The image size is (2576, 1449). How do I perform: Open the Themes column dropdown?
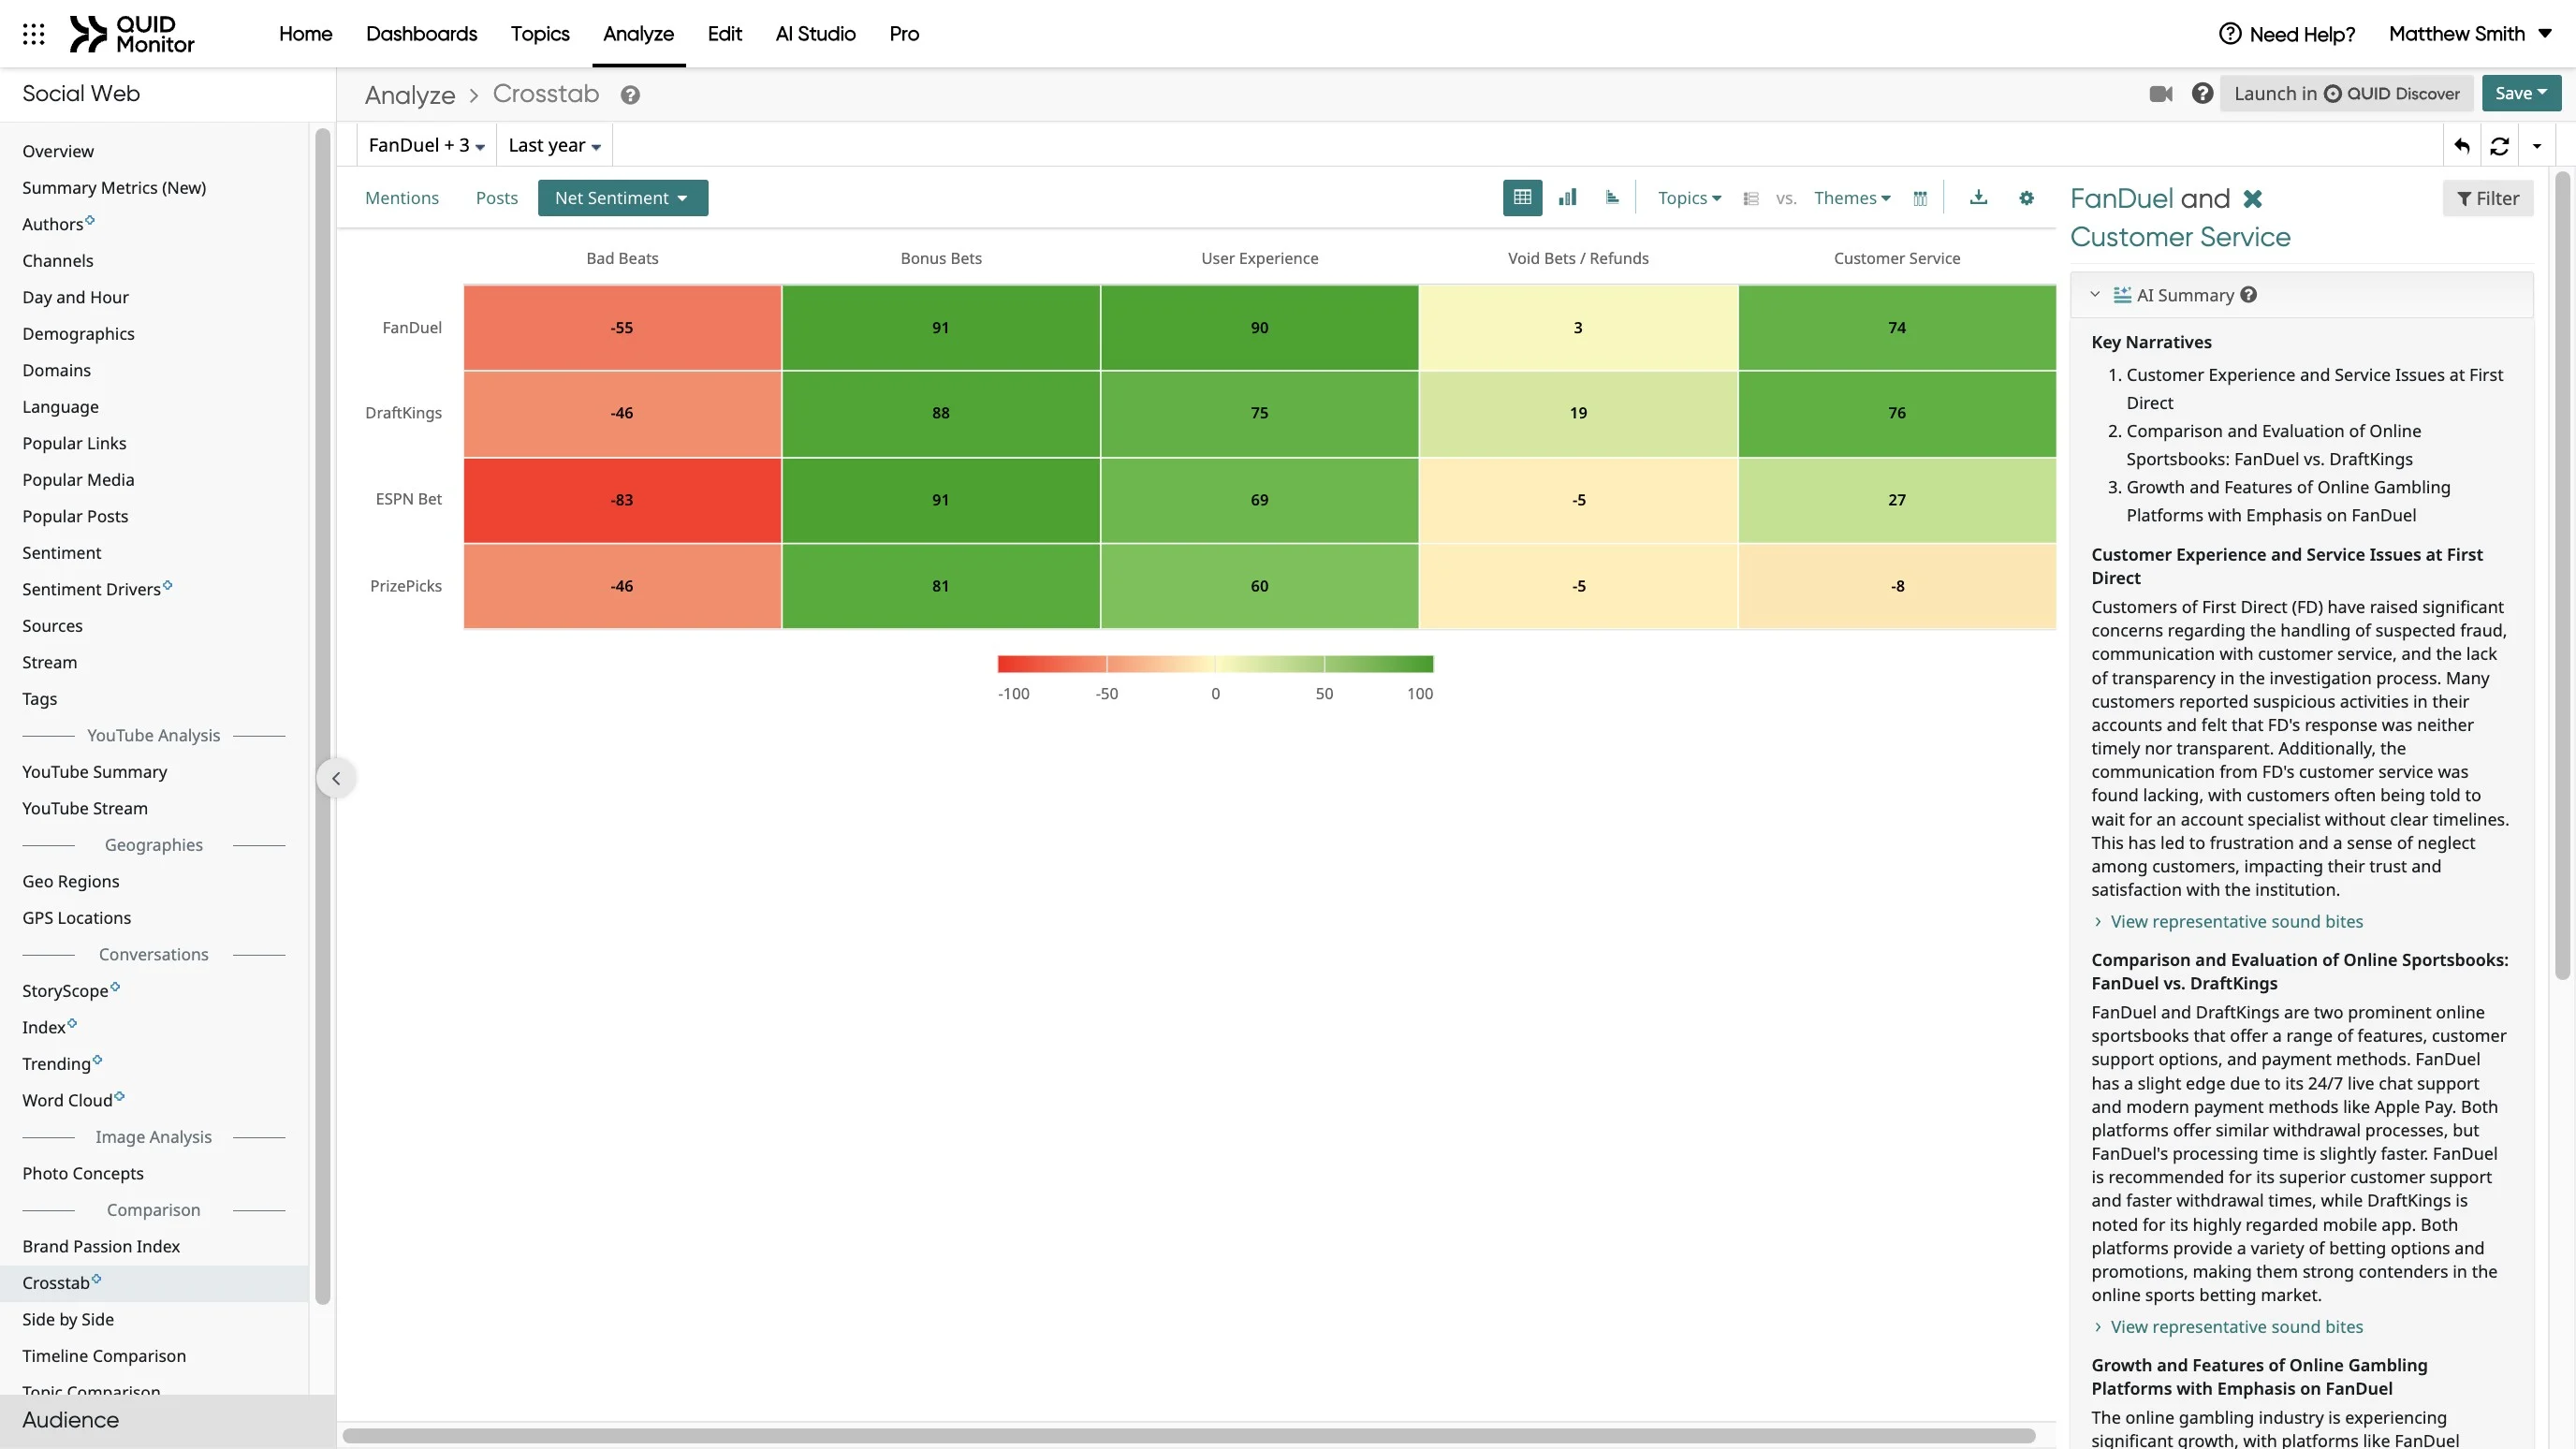coord(1852,198)
